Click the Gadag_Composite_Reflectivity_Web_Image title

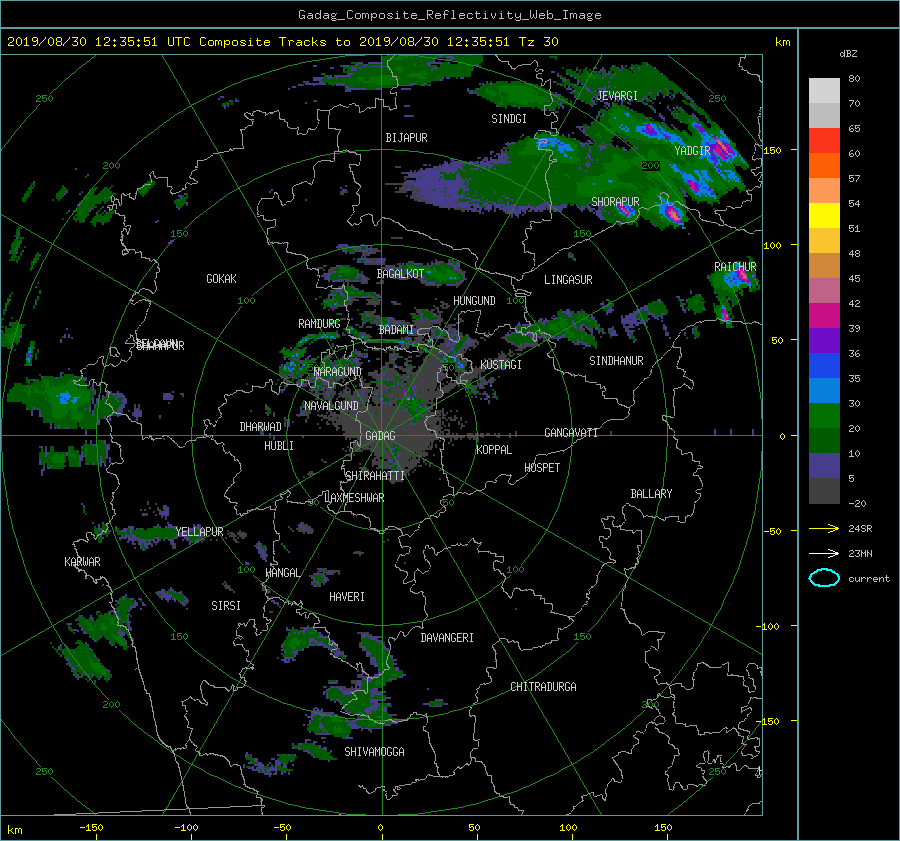coord(450,15)
